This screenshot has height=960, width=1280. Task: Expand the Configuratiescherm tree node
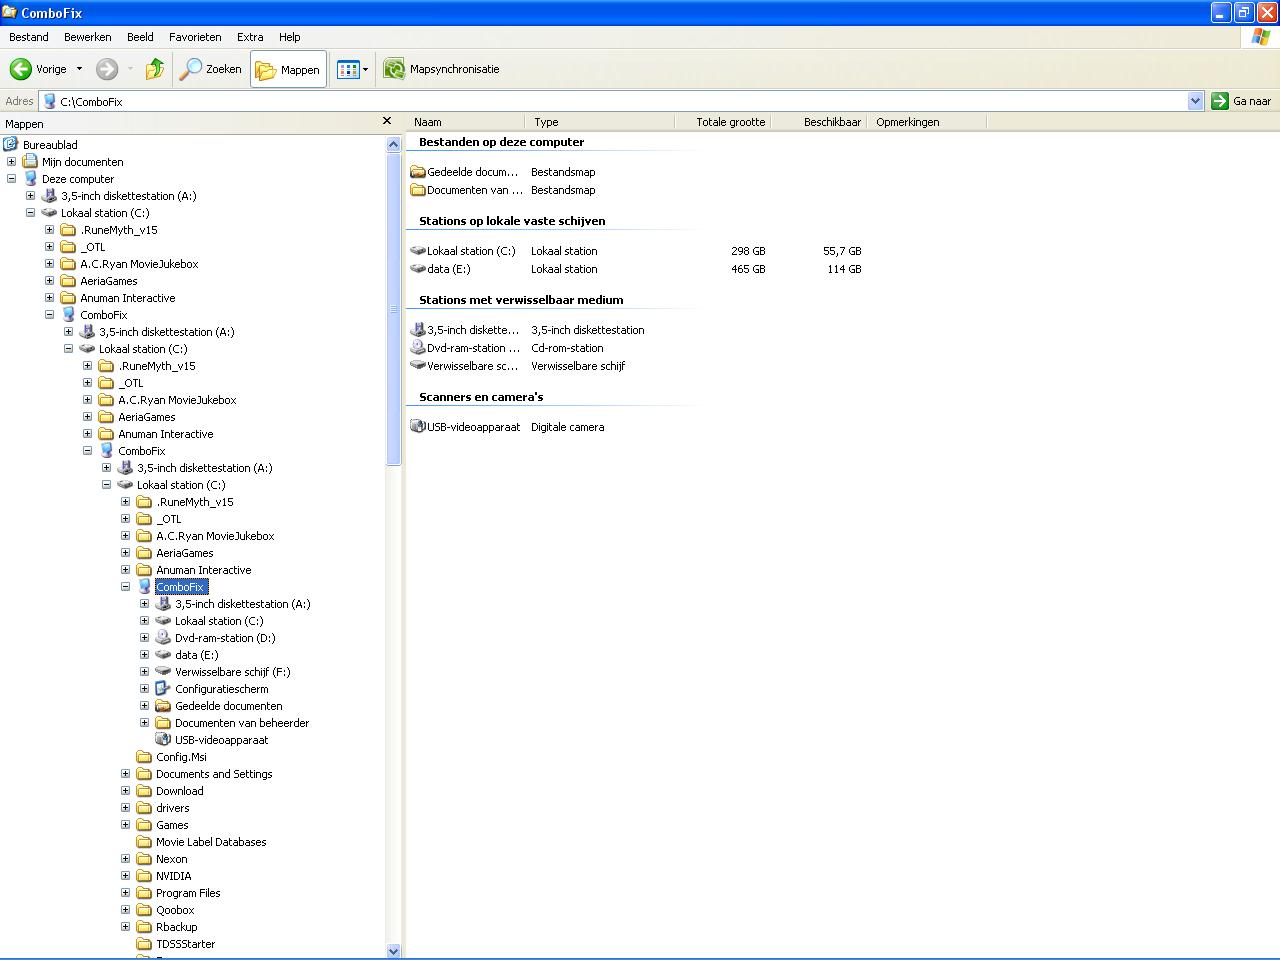[x=144, y=689]
